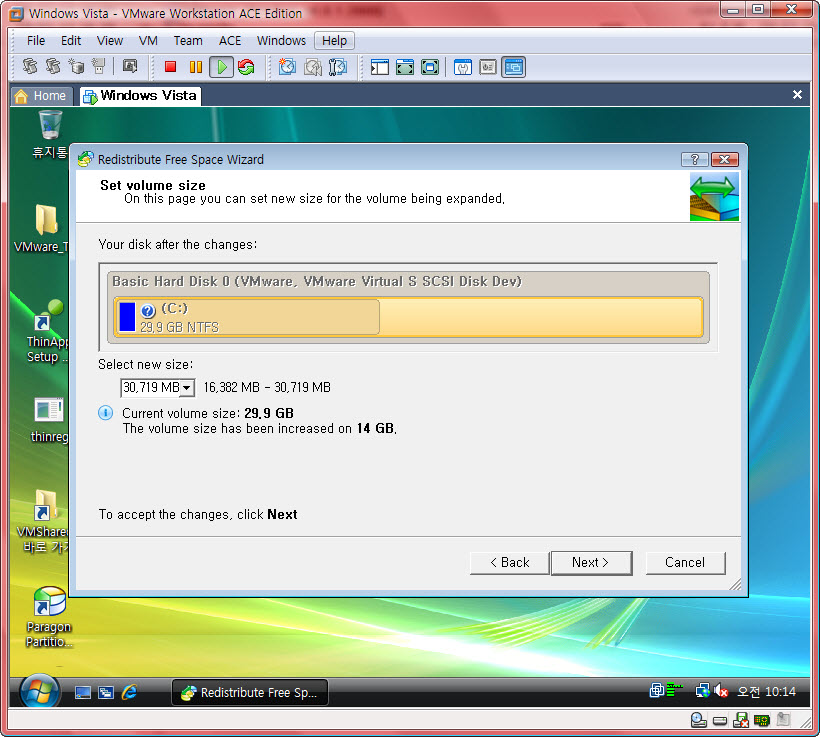Open the Team menu
This screenshot has height=737, width=820.
click(188, 41)
